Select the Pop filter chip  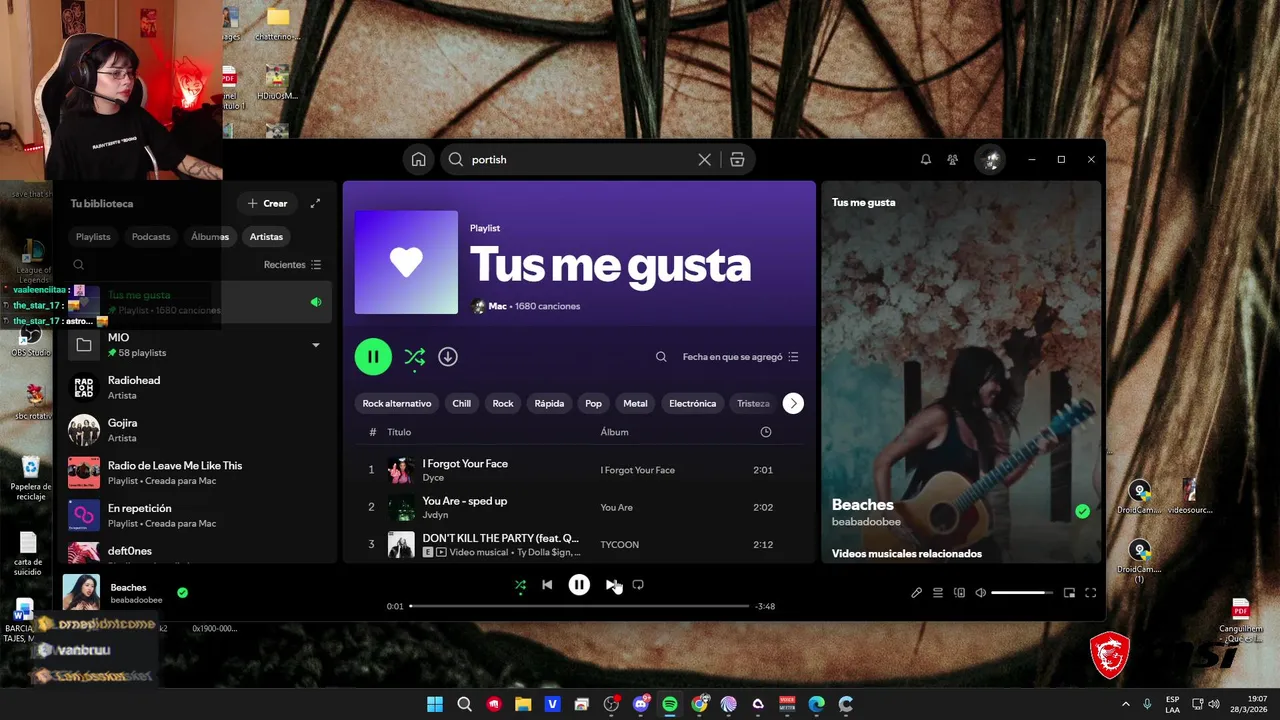pos(593,403)
